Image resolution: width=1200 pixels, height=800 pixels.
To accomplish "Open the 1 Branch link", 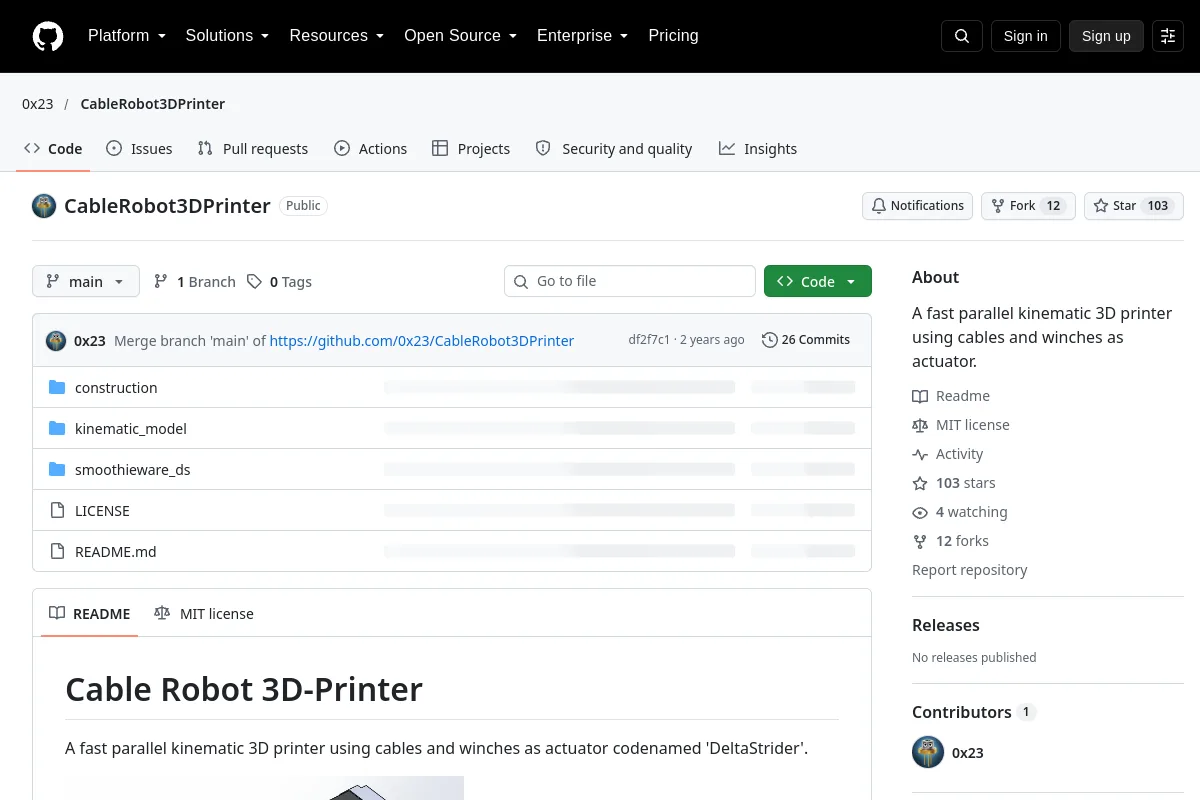I will [x=195, y=282].
